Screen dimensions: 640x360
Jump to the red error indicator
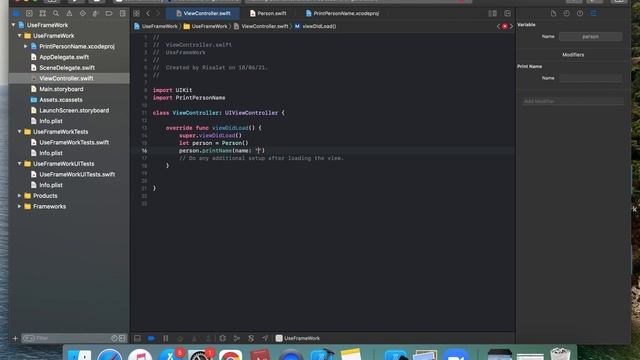505,26
